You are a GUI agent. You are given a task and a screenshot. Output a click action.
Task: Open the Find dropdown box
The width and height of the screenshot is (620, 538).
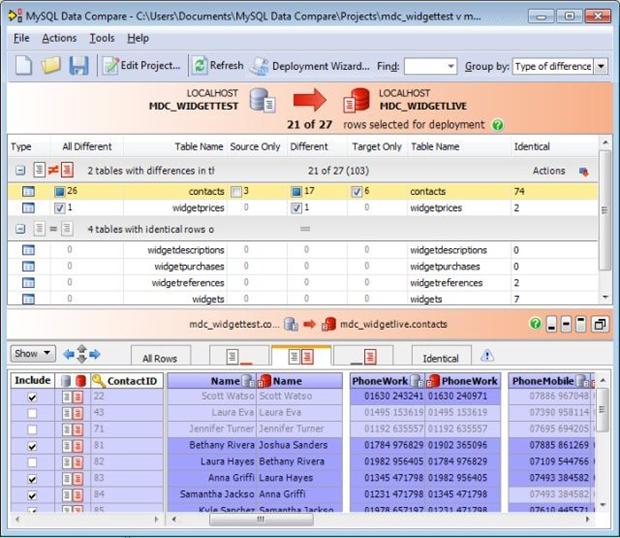click(430, 66)
